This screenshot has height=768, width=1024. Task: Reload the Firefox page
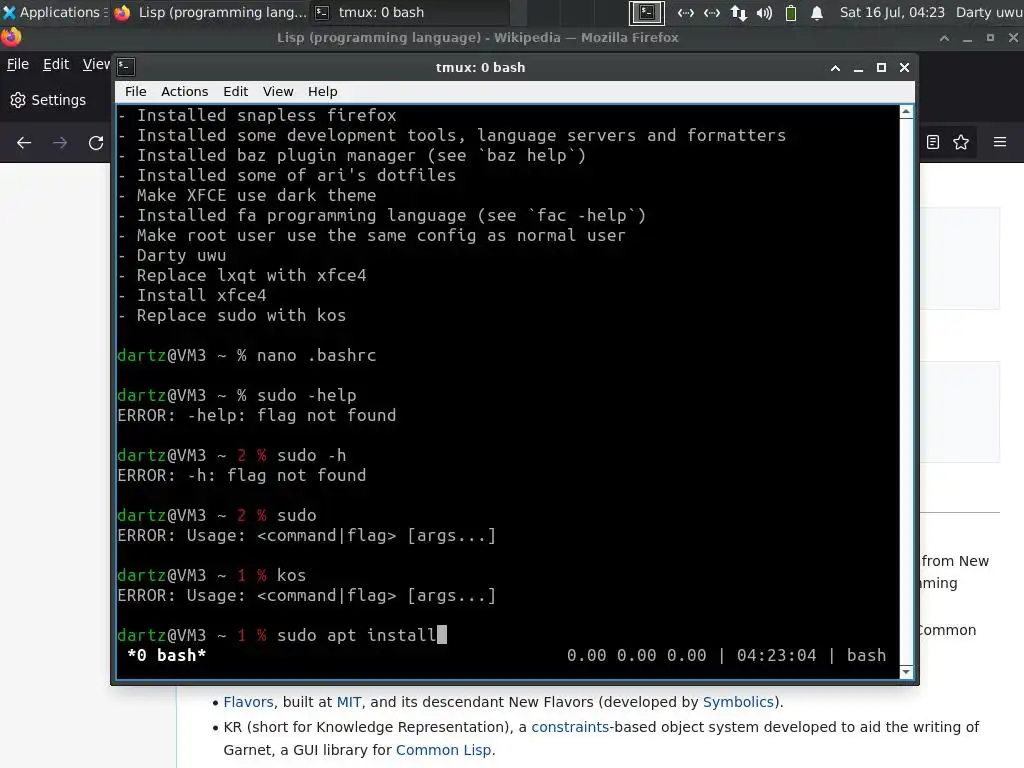(96, 142)
